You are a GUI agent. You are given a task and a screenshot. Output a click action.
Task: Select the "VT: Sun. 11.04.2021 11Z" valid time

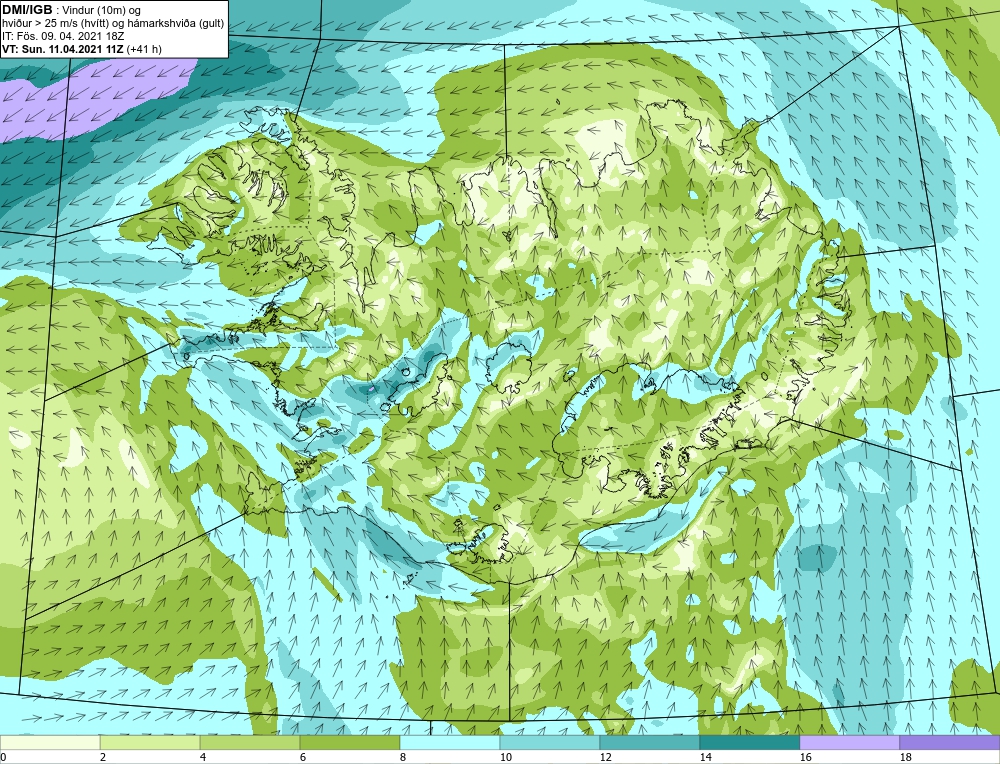[63, 49]
